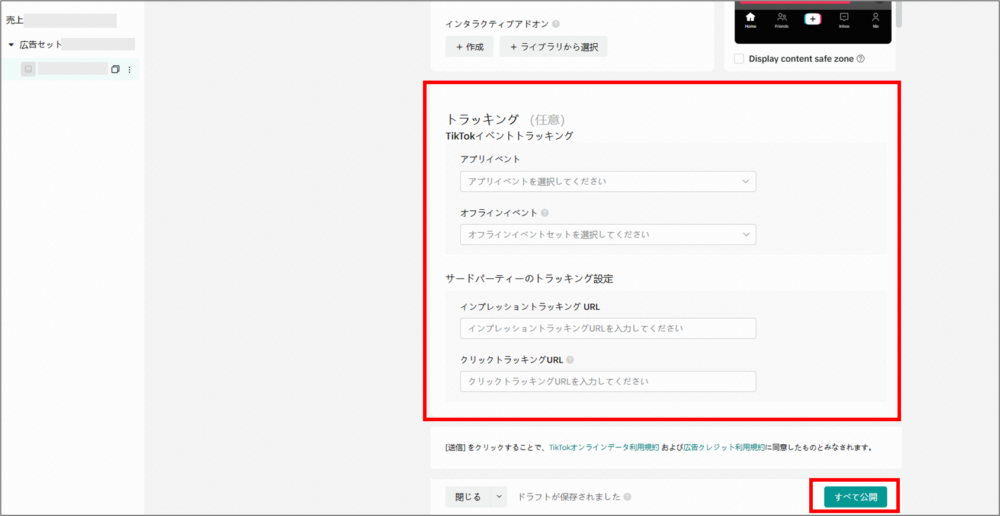The height and width of the screenshot is (516, 1000).
Task: Collapse the 広告セット tree node
Action: coord(11,45)
